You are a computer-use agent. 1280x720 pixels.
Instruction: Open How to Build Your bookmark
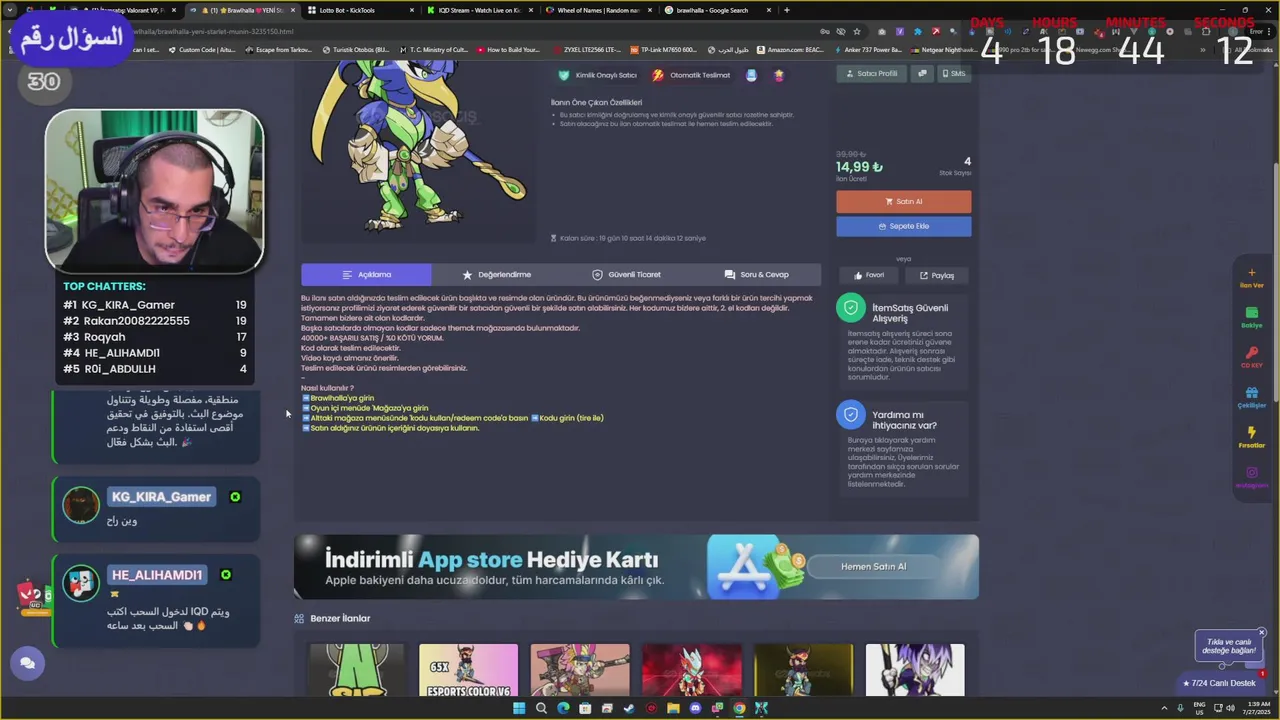[x=509, y=49]
